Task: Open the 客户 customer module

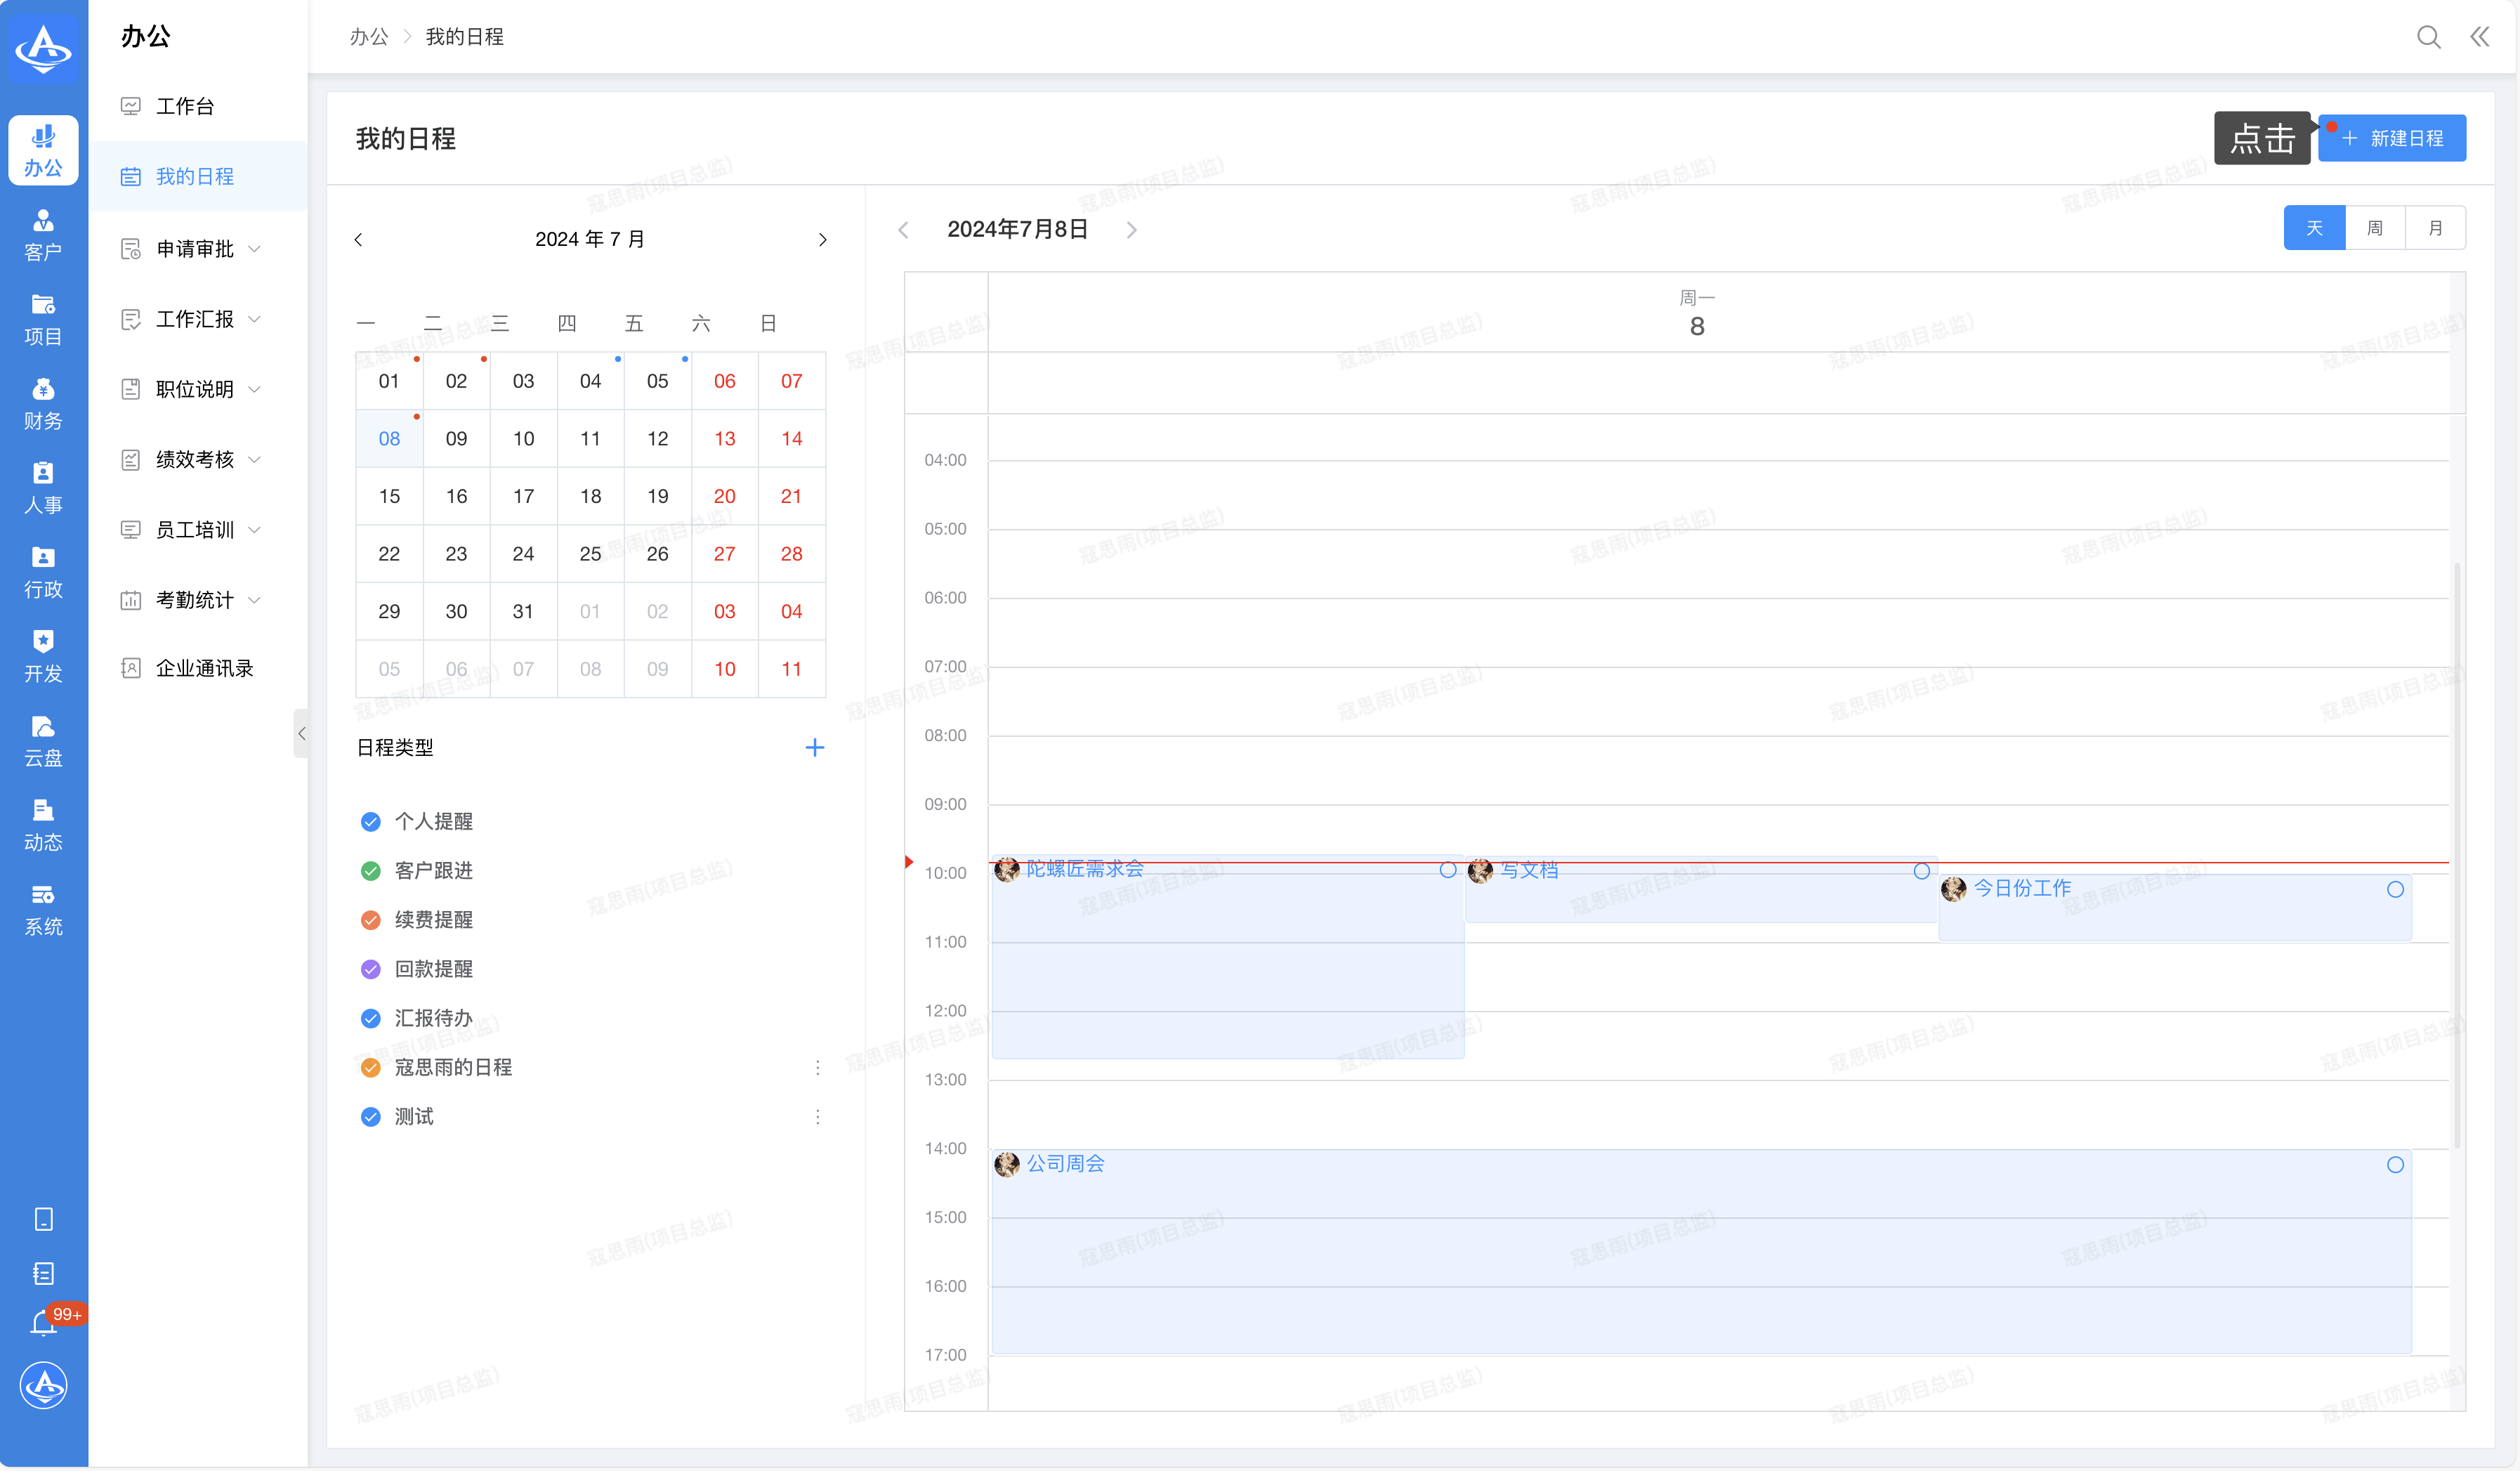Action: click(43, 235)
